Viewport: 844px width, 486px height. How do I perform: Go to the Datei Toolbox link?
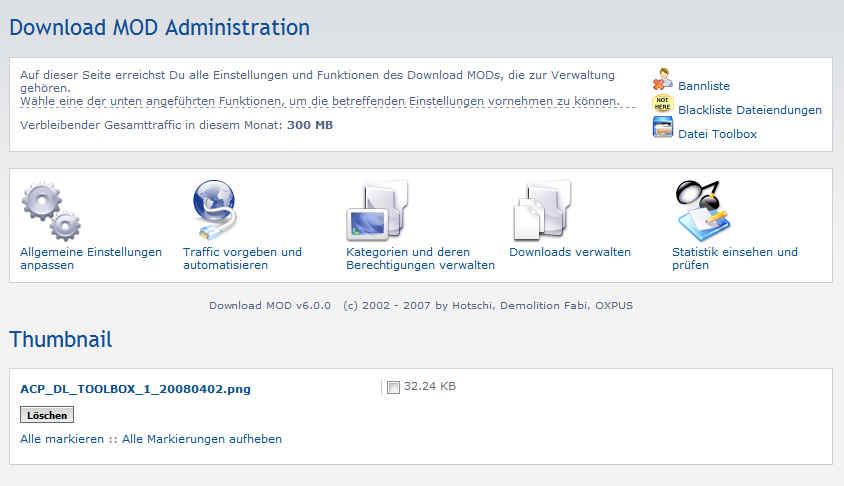pos(717,134)
